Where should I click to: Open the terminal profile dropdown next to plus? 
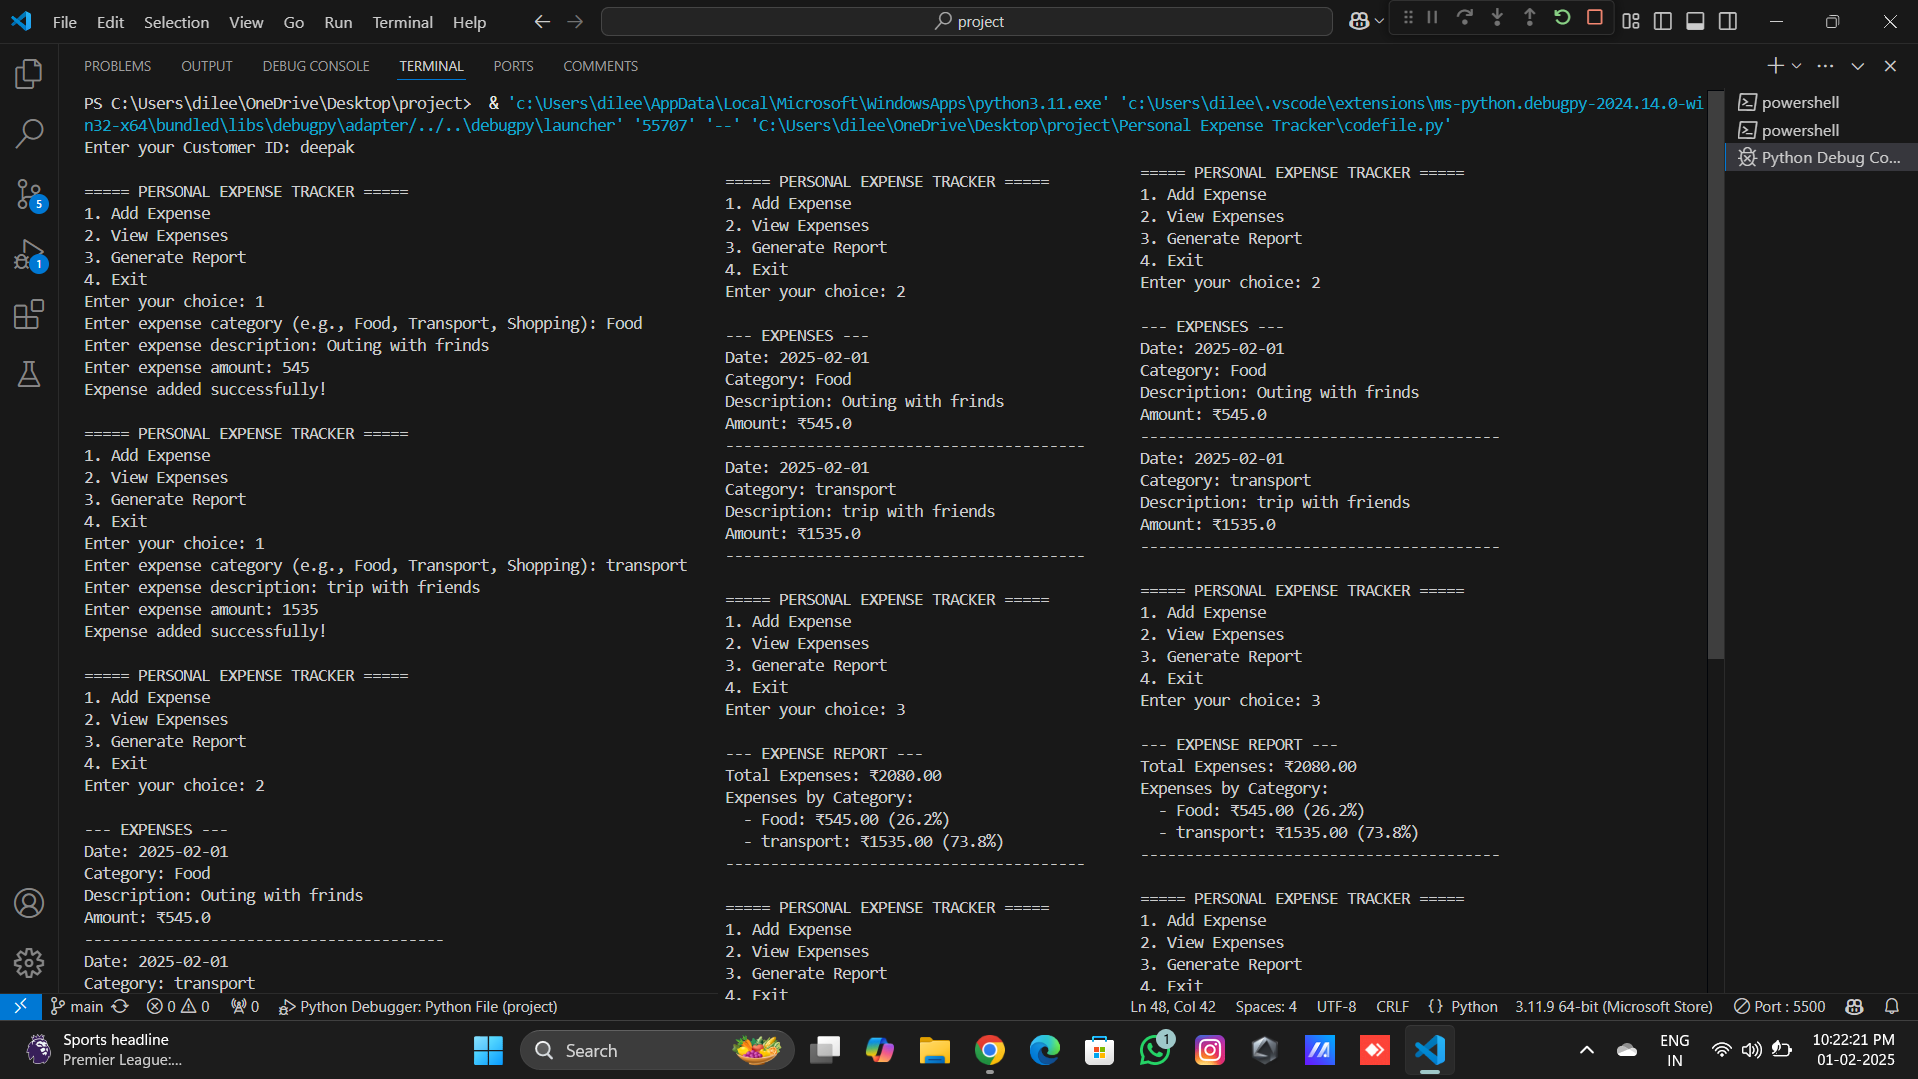tap(1796, 65)
